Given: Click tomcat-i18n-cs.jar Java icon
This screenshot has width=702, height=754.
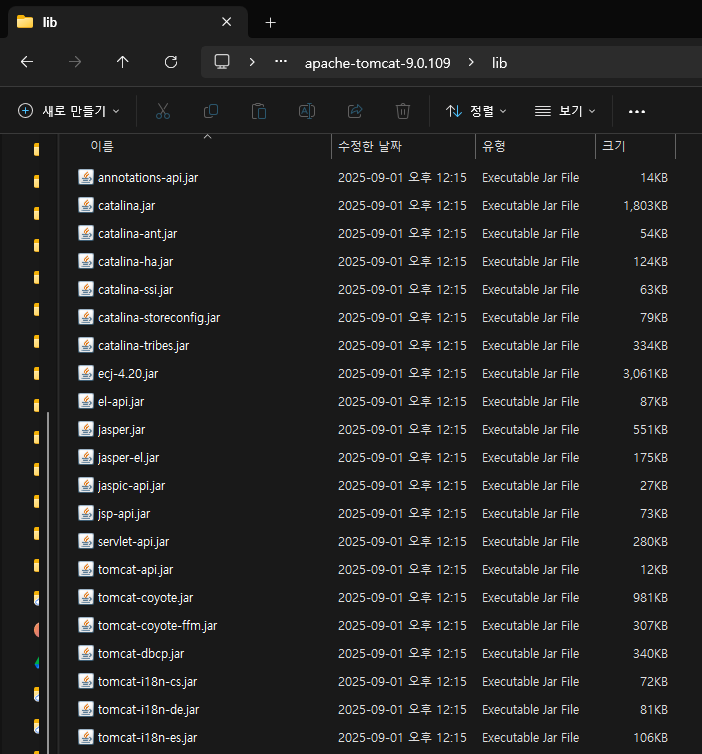Looking at the screenshot, I should point(86,681).
